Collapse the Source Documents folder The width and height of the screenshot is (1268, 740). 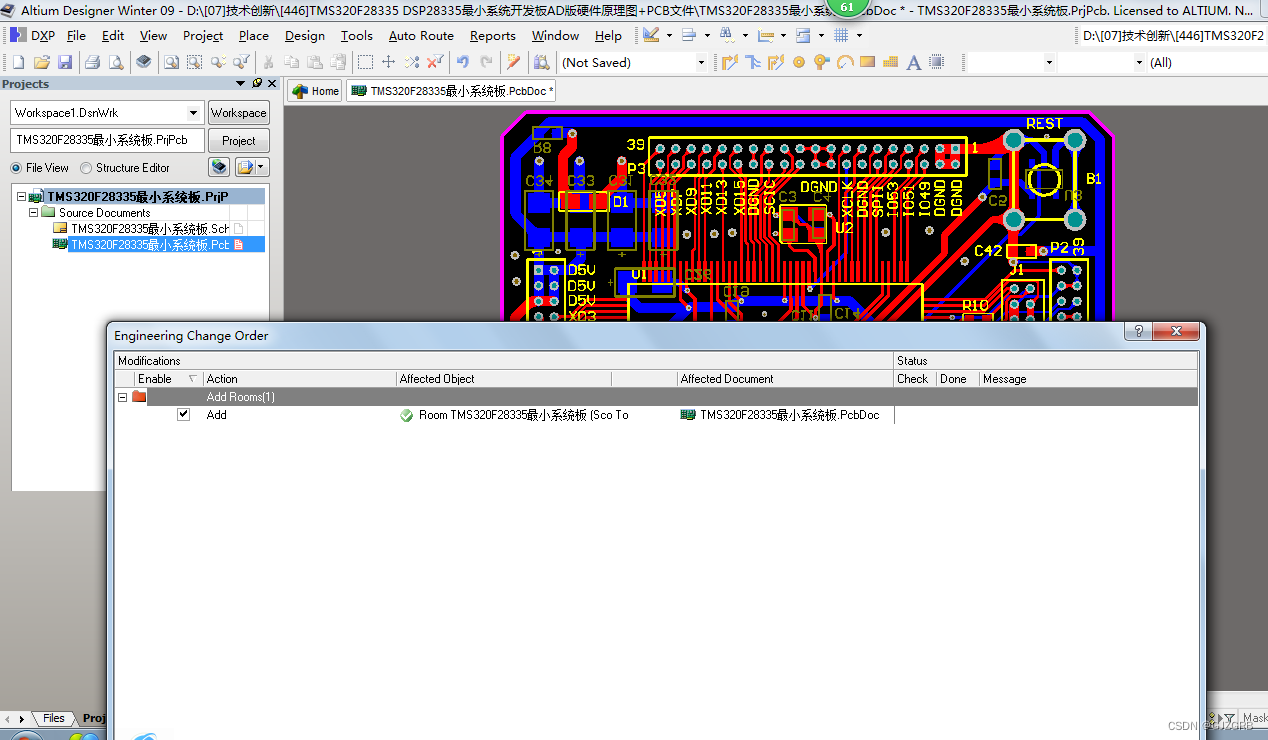pyautogui.click(x=33, y=213)
